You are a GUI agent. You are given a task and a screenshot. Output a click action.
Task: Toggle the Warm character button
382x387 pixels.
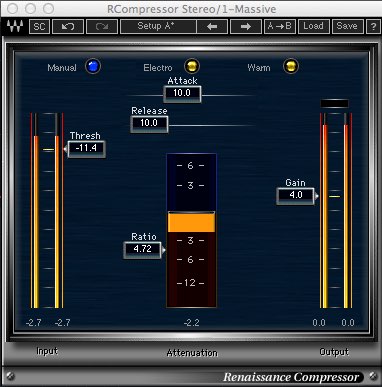click(291, 66)
